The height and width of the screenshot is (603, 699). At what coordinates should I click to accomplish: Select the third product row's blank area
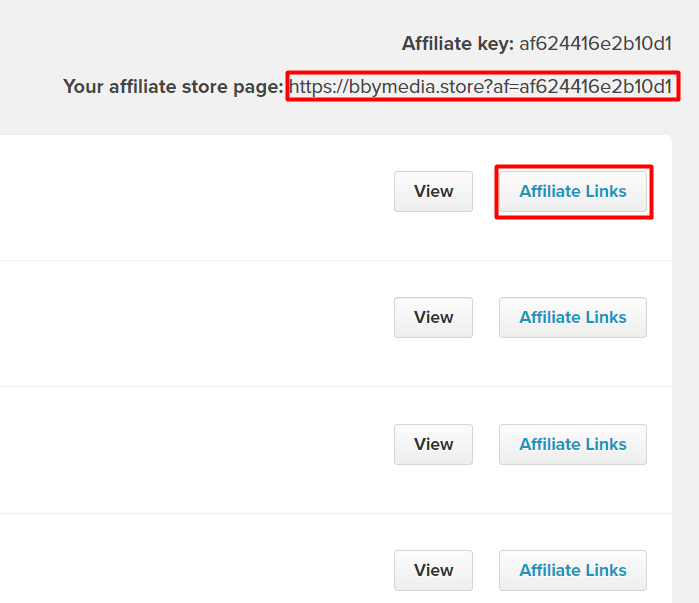click(192, 450)
